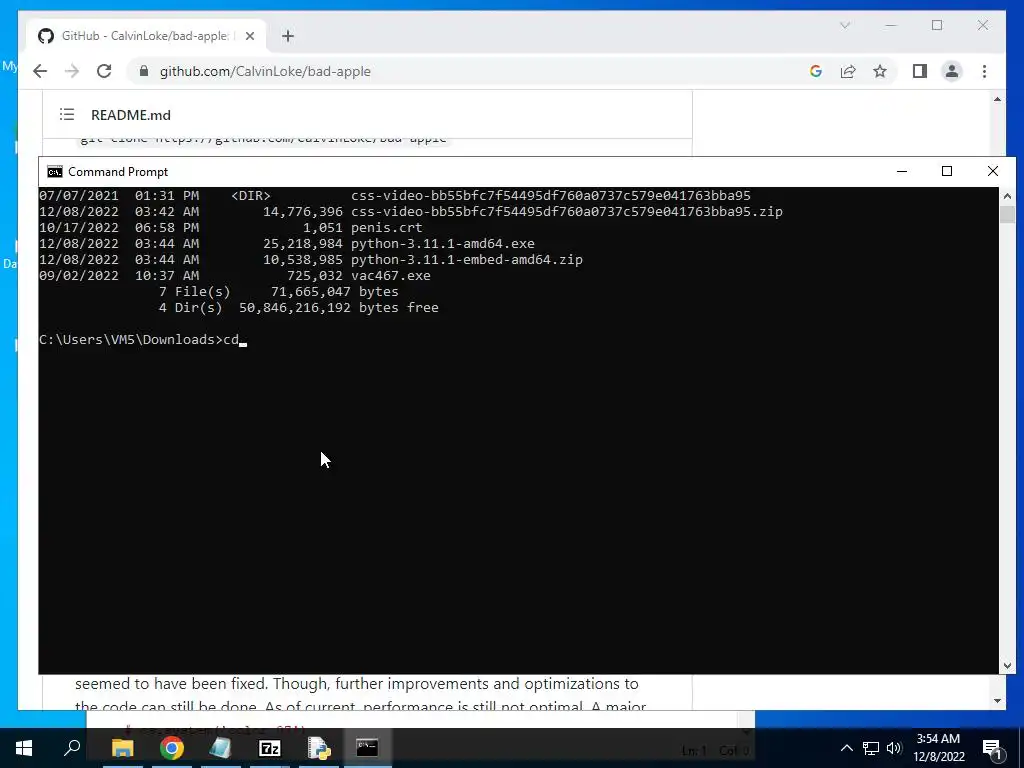The height and width of the screenshot is (768, 1024).
Task: Open the Windows Start menu
Action: pos(24,748)
